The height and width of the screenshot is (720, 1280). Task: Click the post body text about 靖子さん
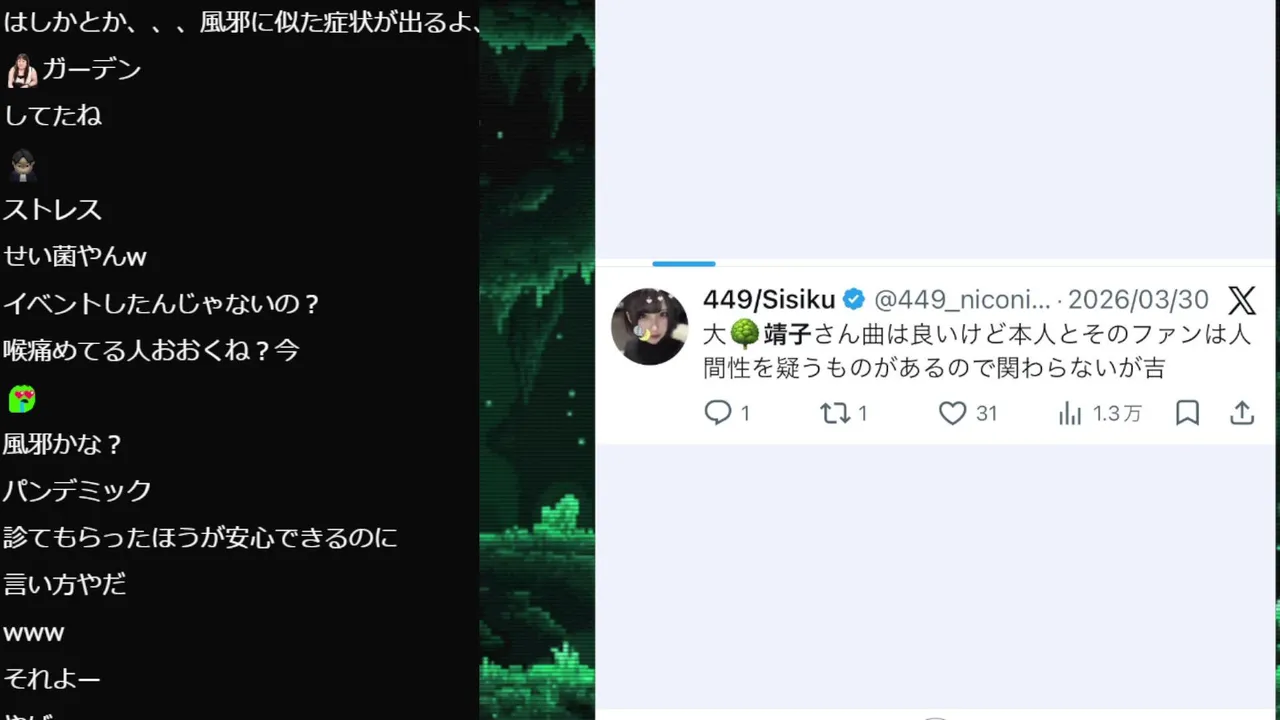[x=977, y=350]
